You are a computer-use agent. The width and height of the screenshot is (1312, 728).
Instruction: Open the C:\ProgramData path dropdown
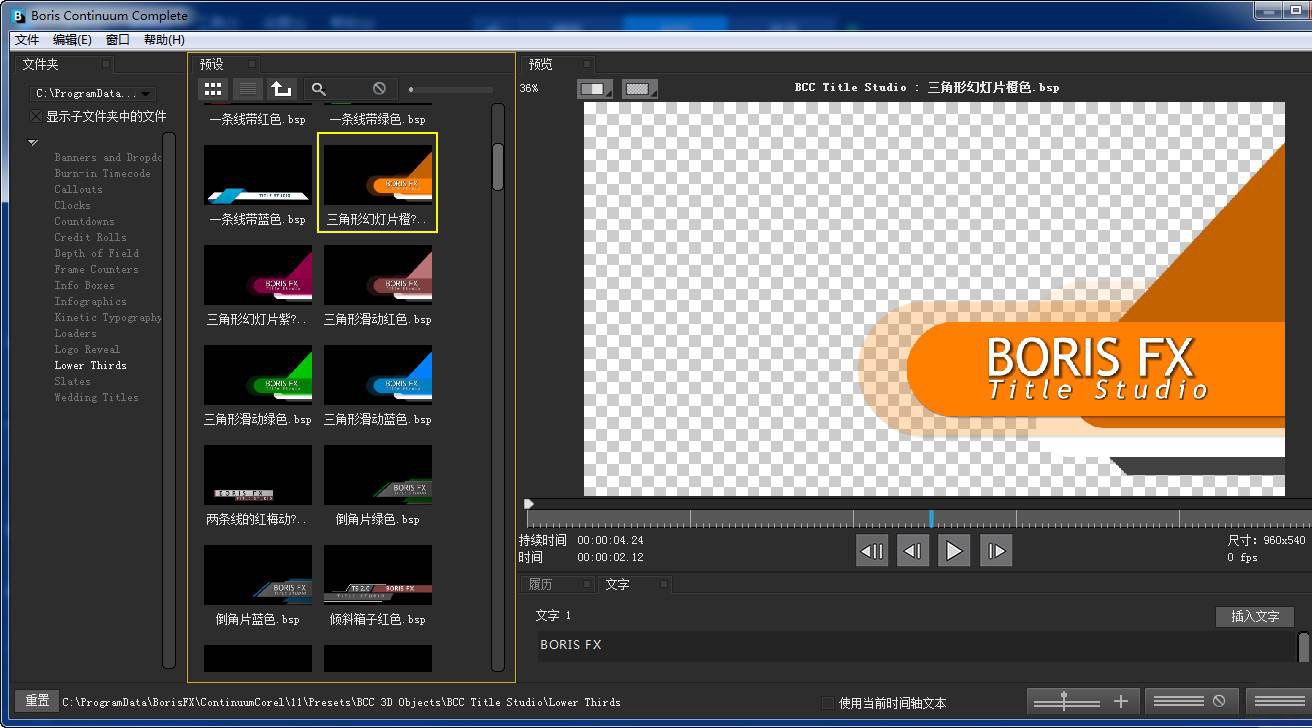[92, 93]
